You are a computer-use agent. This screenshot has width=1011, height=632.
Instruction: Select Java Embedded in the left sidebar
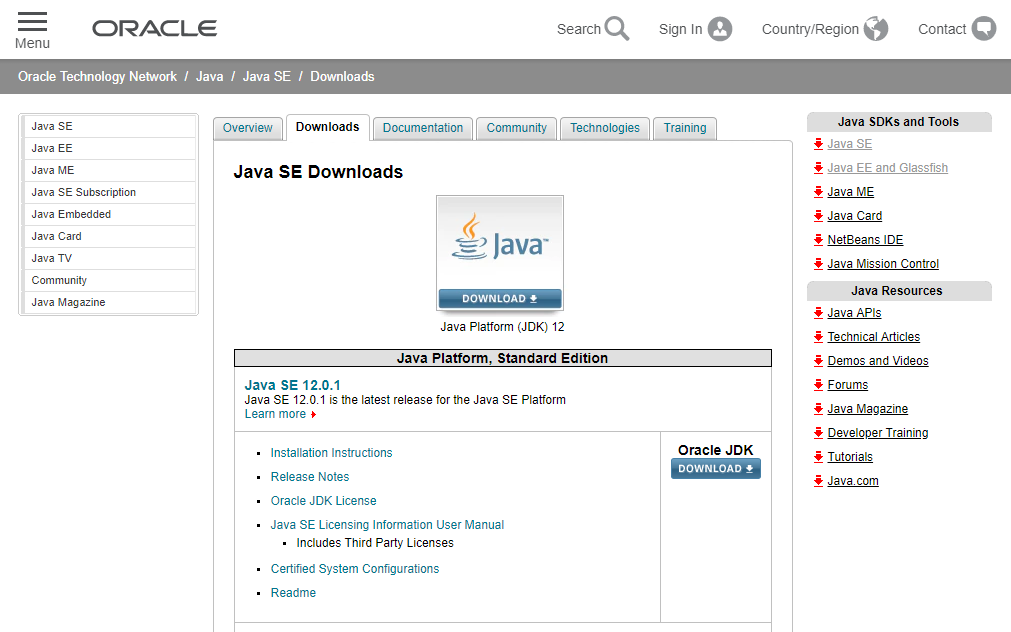[x=70, y=214]
